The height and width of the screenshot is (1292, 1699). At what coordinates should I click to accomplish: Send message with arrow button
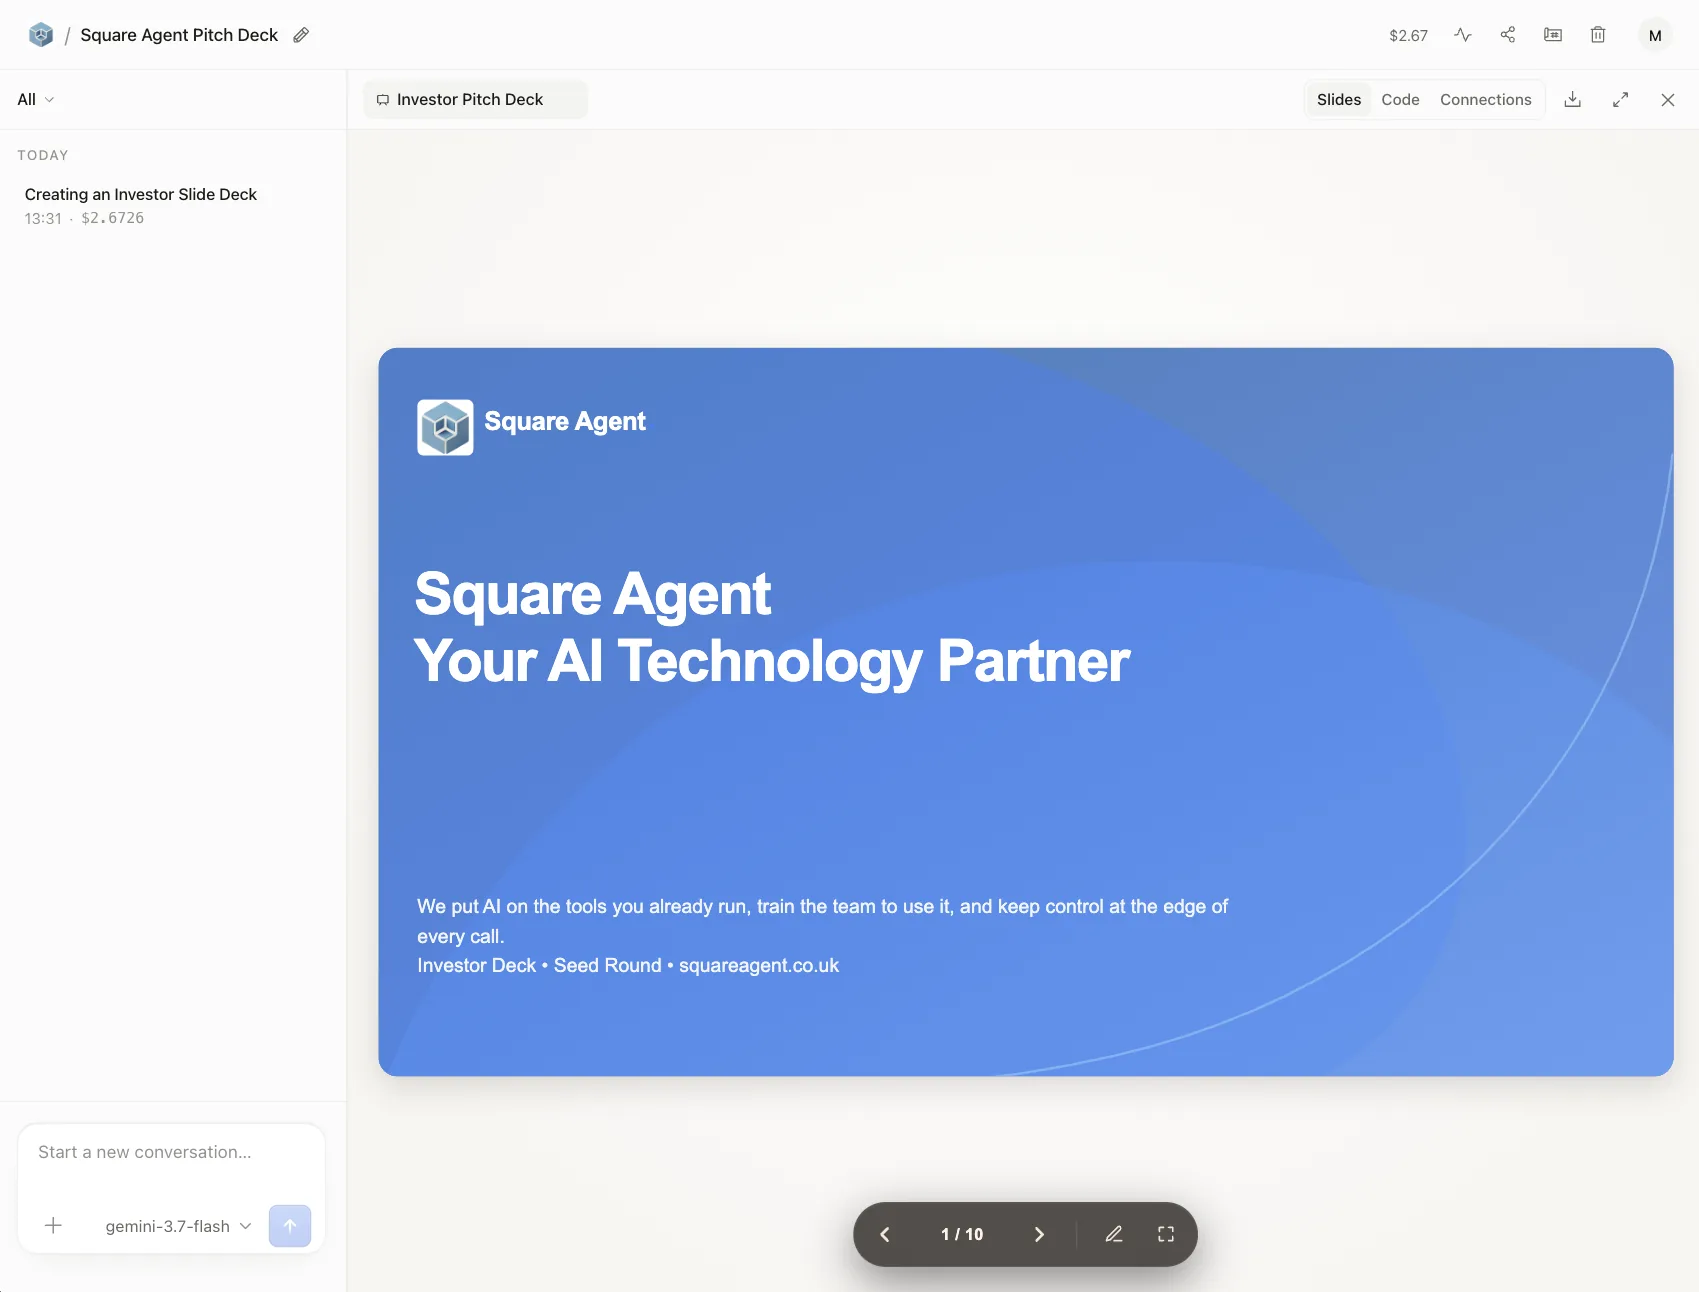click(290, 1226)
